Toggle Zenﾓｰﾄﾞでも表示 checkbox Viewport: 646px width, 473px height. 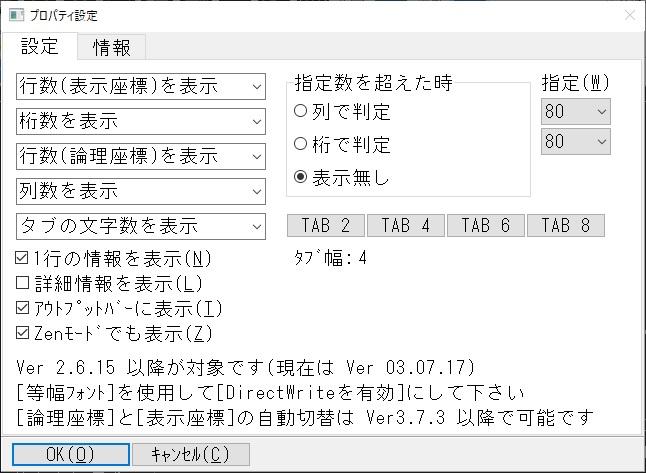(23, 333)
